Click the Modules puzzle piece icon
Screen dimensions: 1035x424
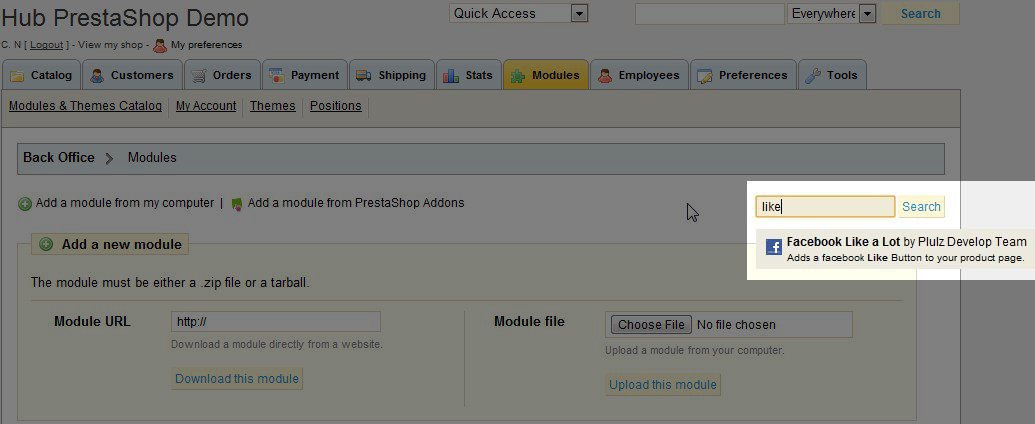pos(518,75)
